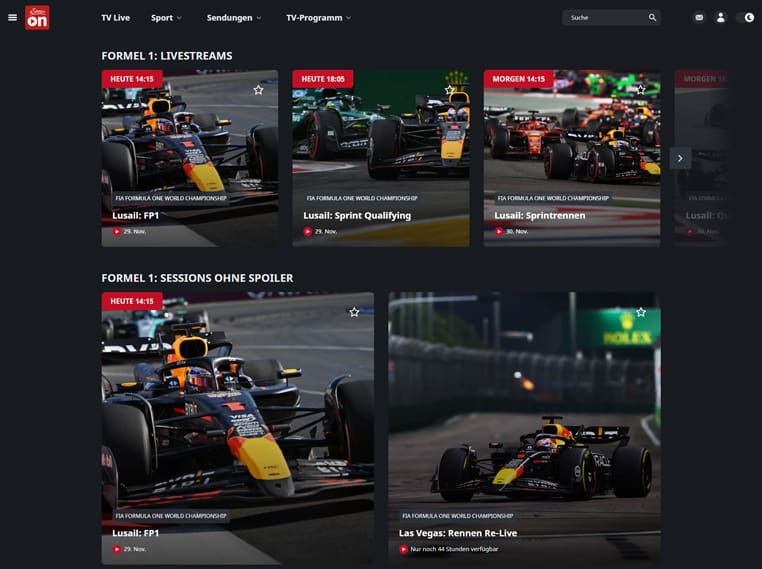Screen dimensions: 762x569
Task: Open the mail envelope icon
Action: 699,17
